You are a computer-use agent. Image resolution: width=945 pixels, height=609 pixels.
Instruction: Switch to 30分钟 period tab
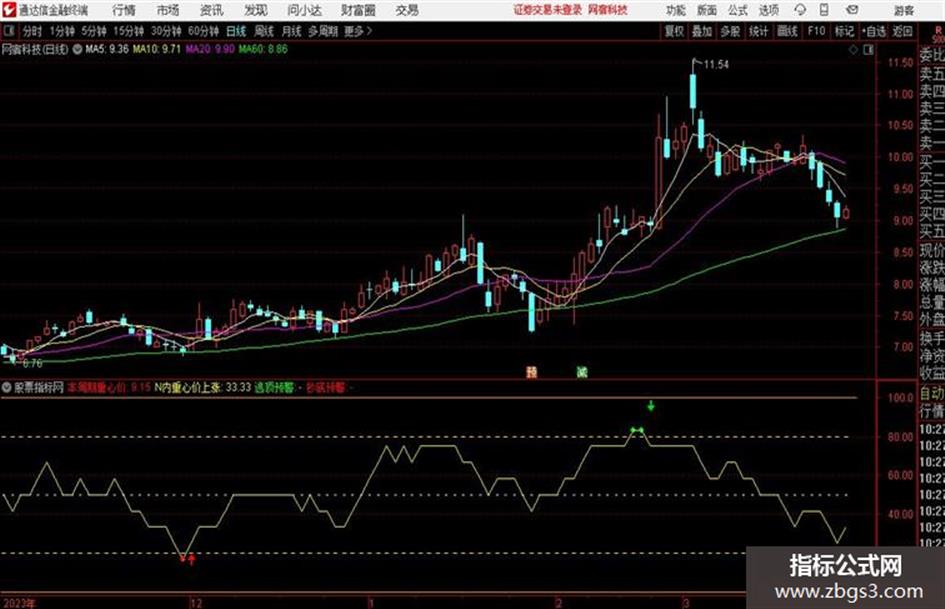166,31
